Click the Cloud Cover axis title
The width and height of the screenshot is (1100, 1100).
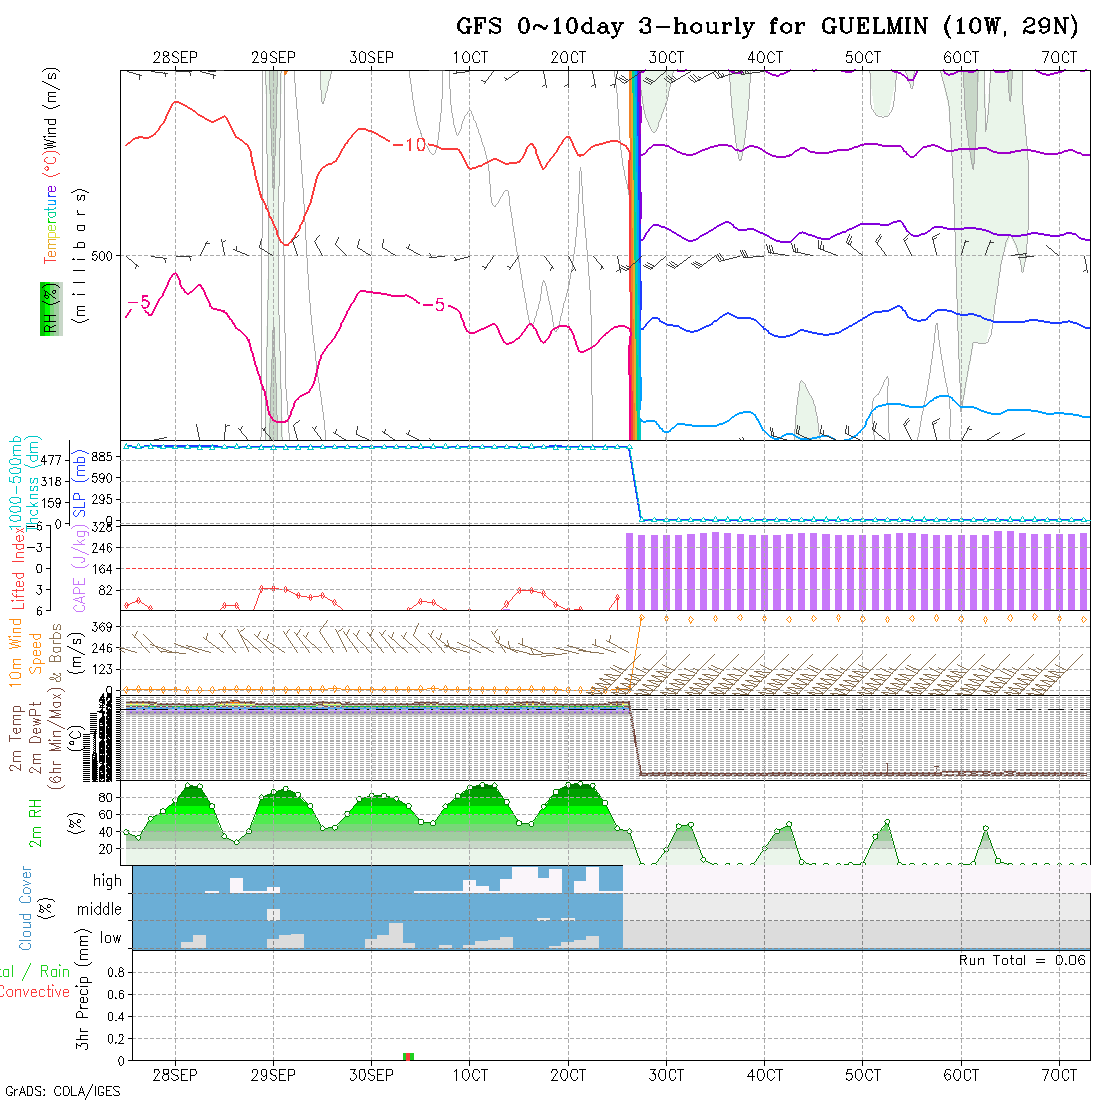26,908
